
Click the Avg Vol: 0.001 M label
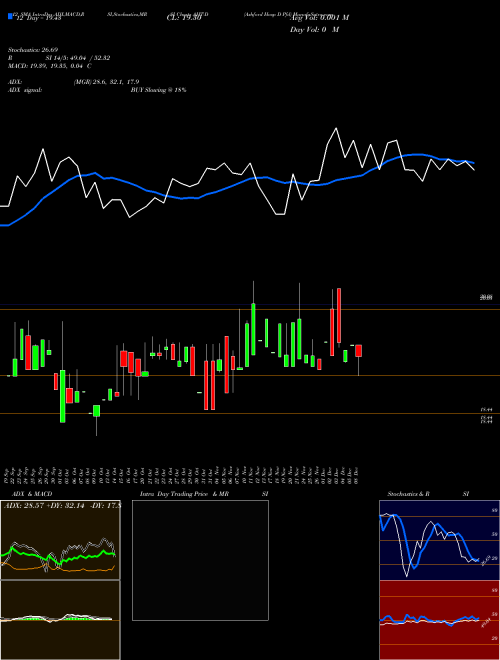click(319, 18)
